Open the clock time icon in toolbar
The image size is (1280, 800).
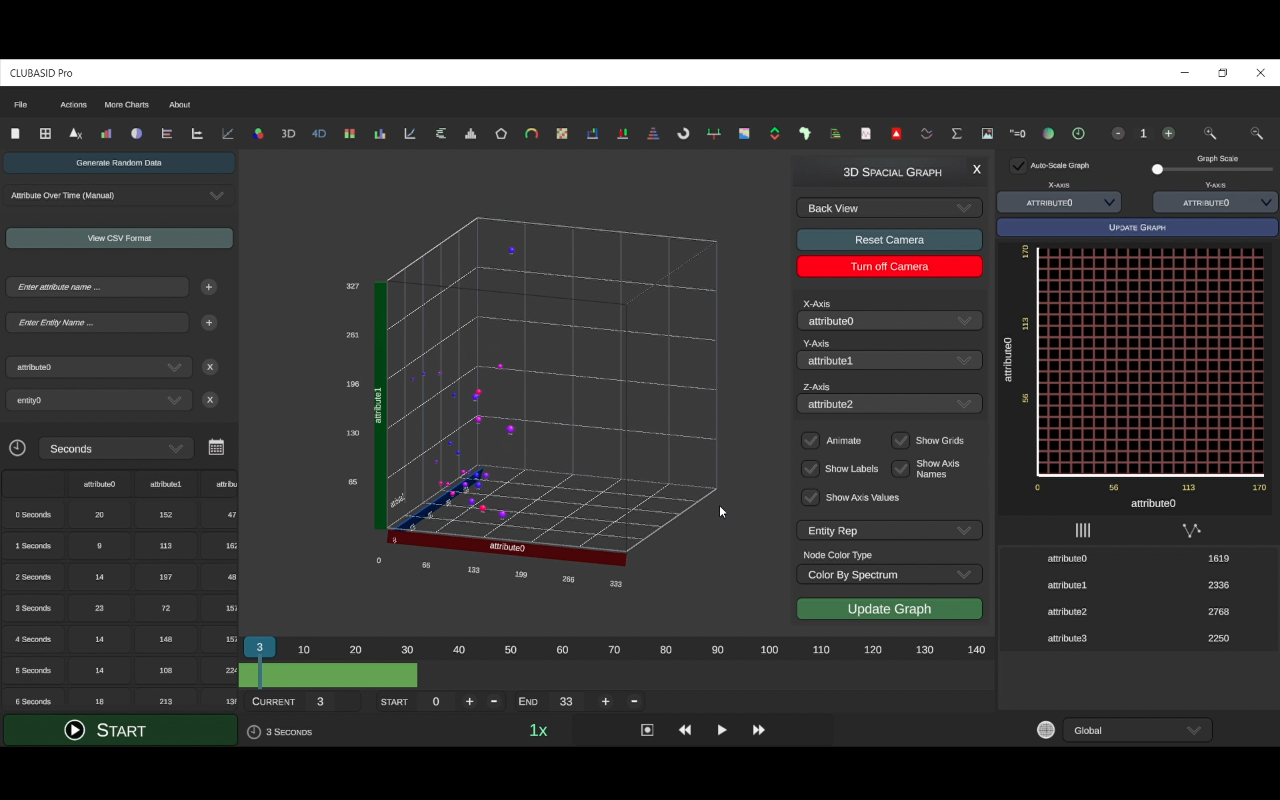1078,134
